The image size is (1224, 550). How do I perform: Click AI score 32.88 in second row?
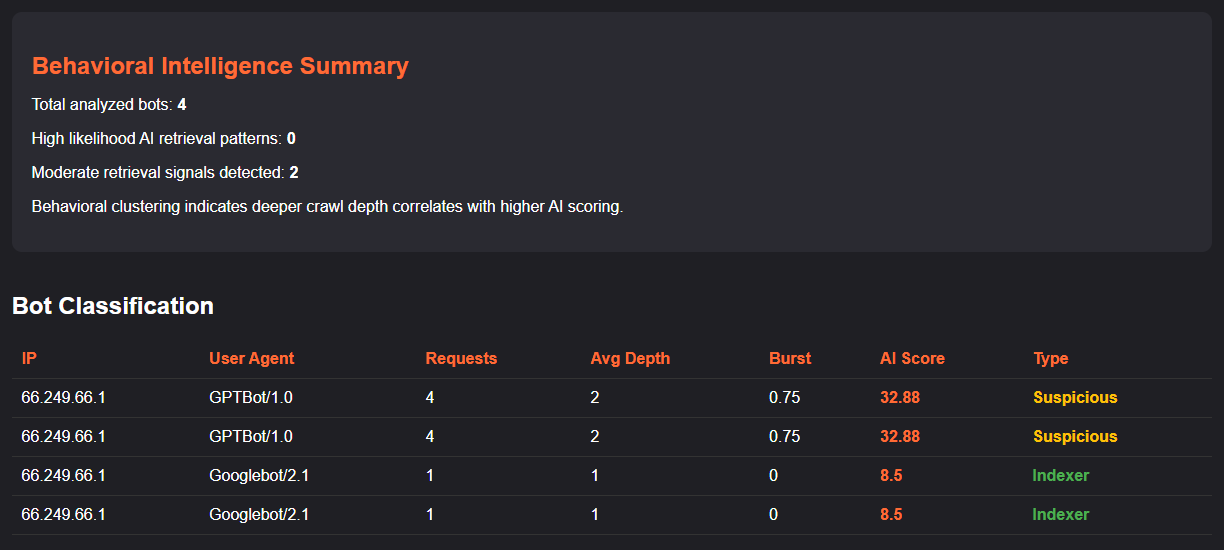pyautogui.click(x=900, y=436)
